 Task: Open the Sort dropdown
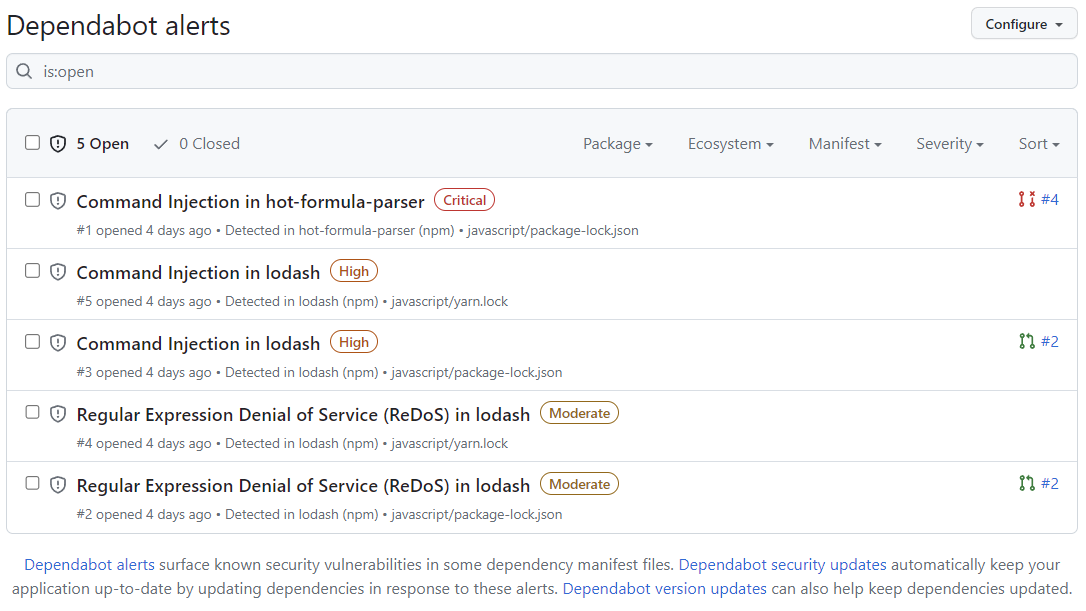point(1038,143)
